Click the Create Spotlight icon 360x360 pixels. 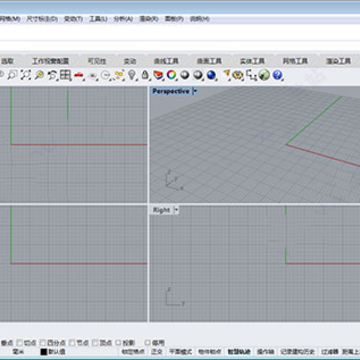[226, 75]
